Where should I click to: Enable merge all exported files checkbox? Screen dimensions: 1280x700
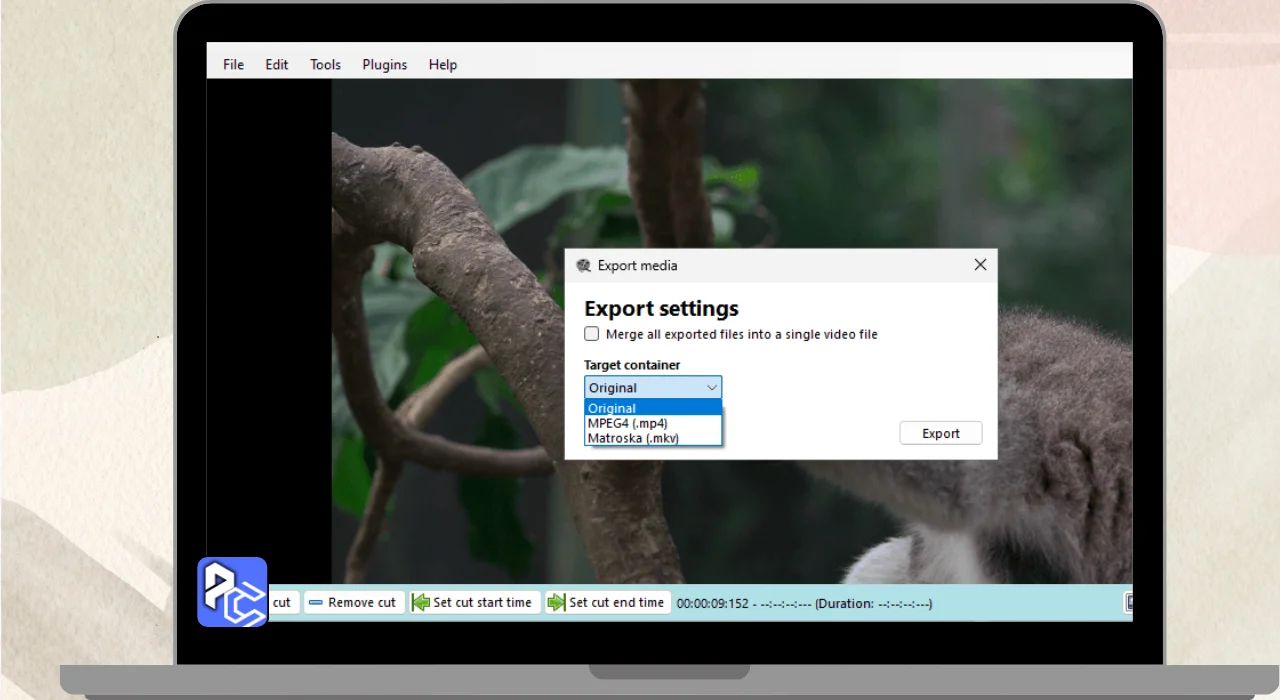[x=592, y=334]
